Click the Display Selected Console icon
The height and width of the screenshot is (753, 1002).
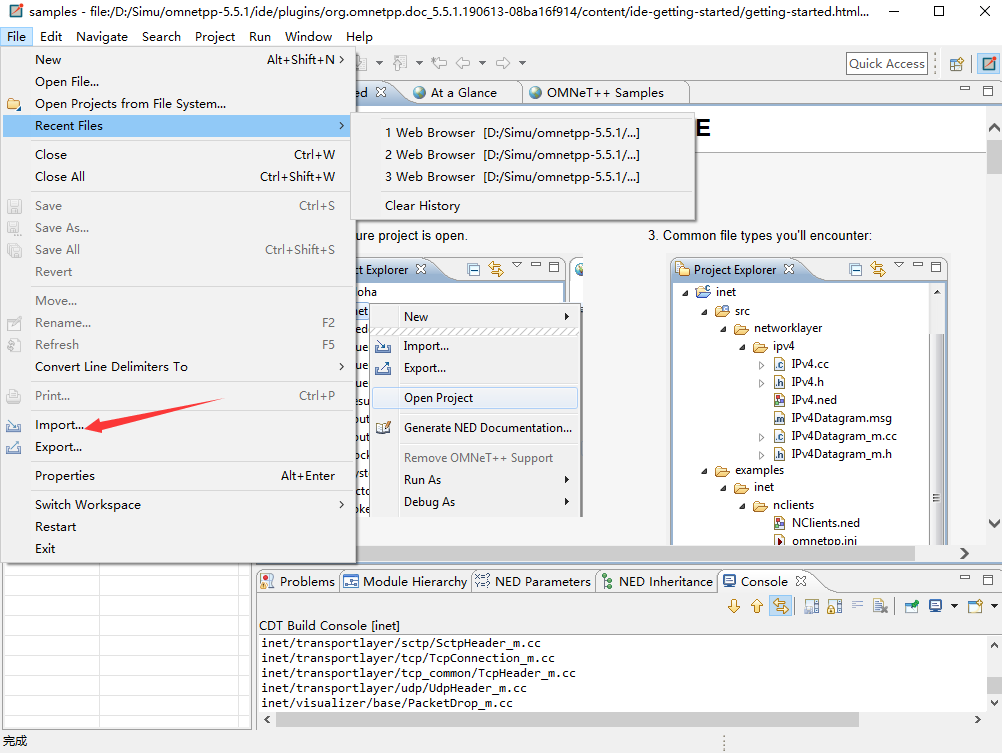tap(936, 606)
